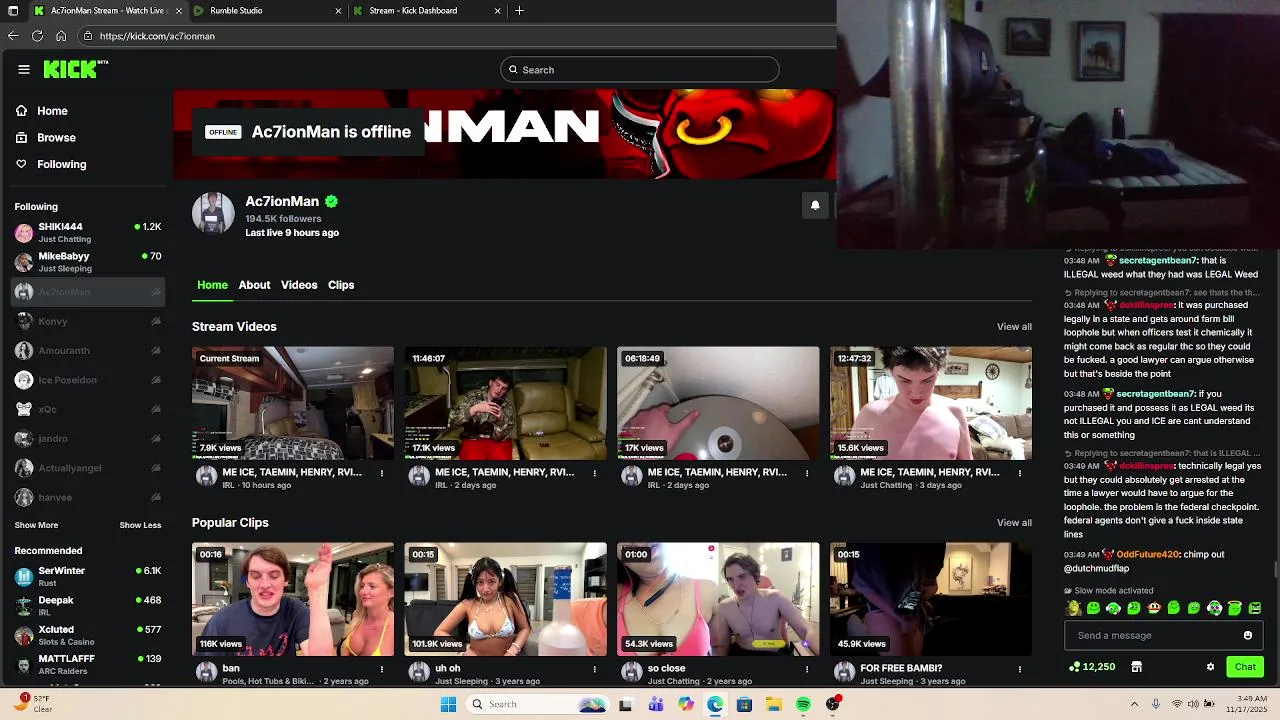1280x720 pixels.
Task: View all Popular Clips
Action: point(1014,523)
